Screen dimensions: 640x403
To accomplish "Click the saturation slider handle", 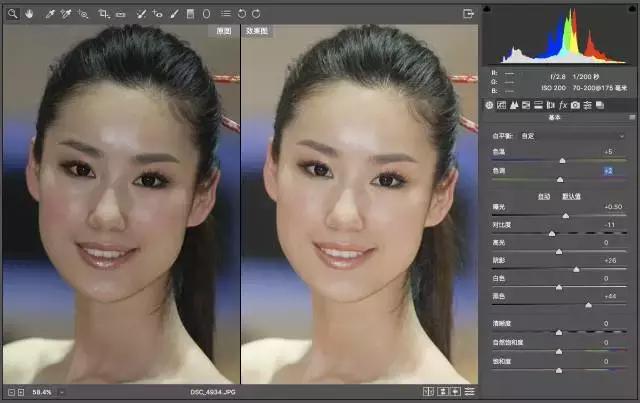I will [x=559, y=370].
